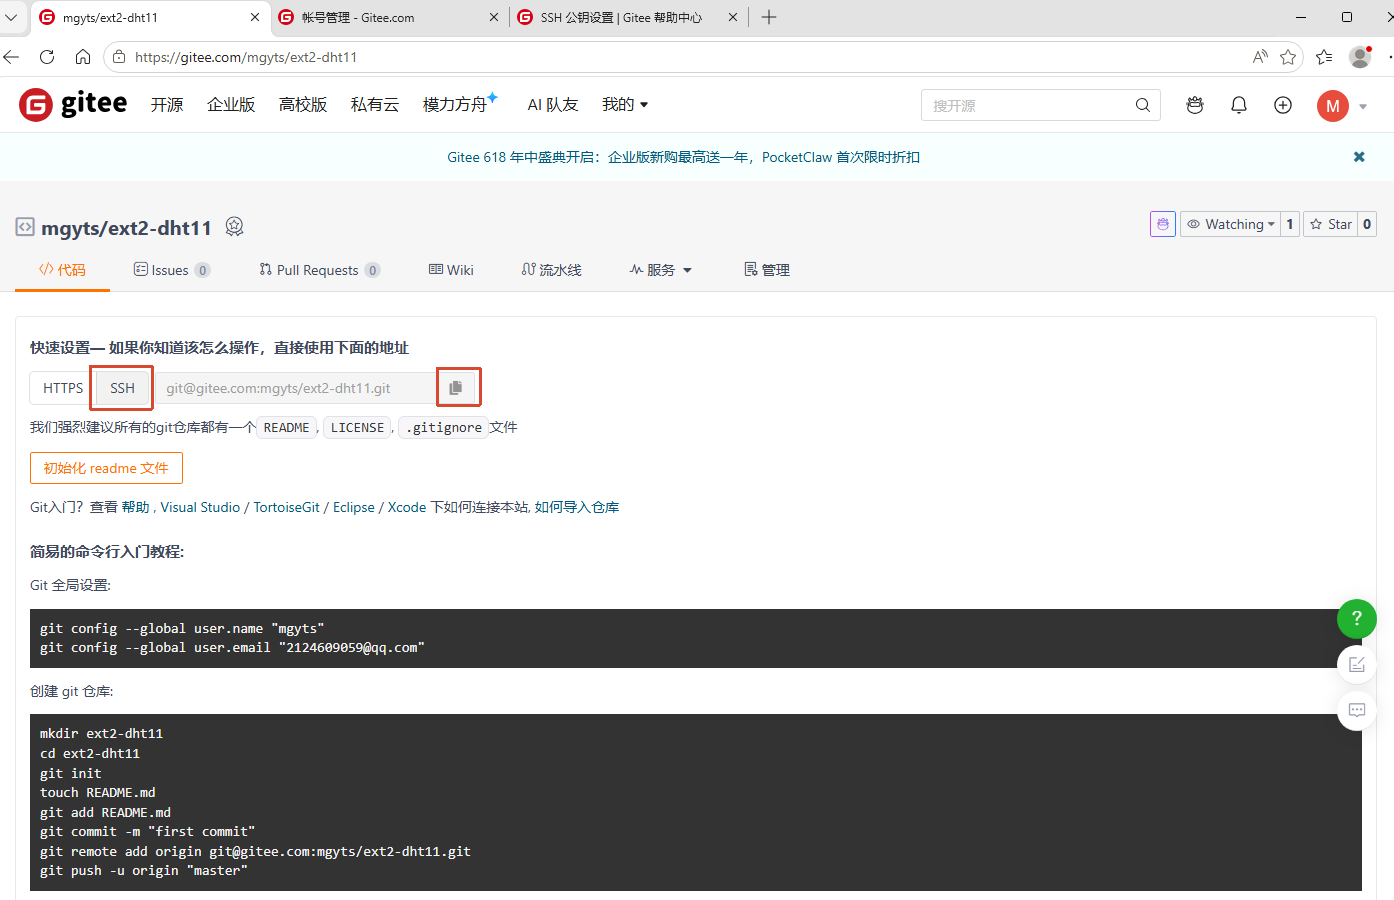This screenshot has width=1394, height=900.
Task: Open the 流水线 tab
Action: (x=551, y=270)
